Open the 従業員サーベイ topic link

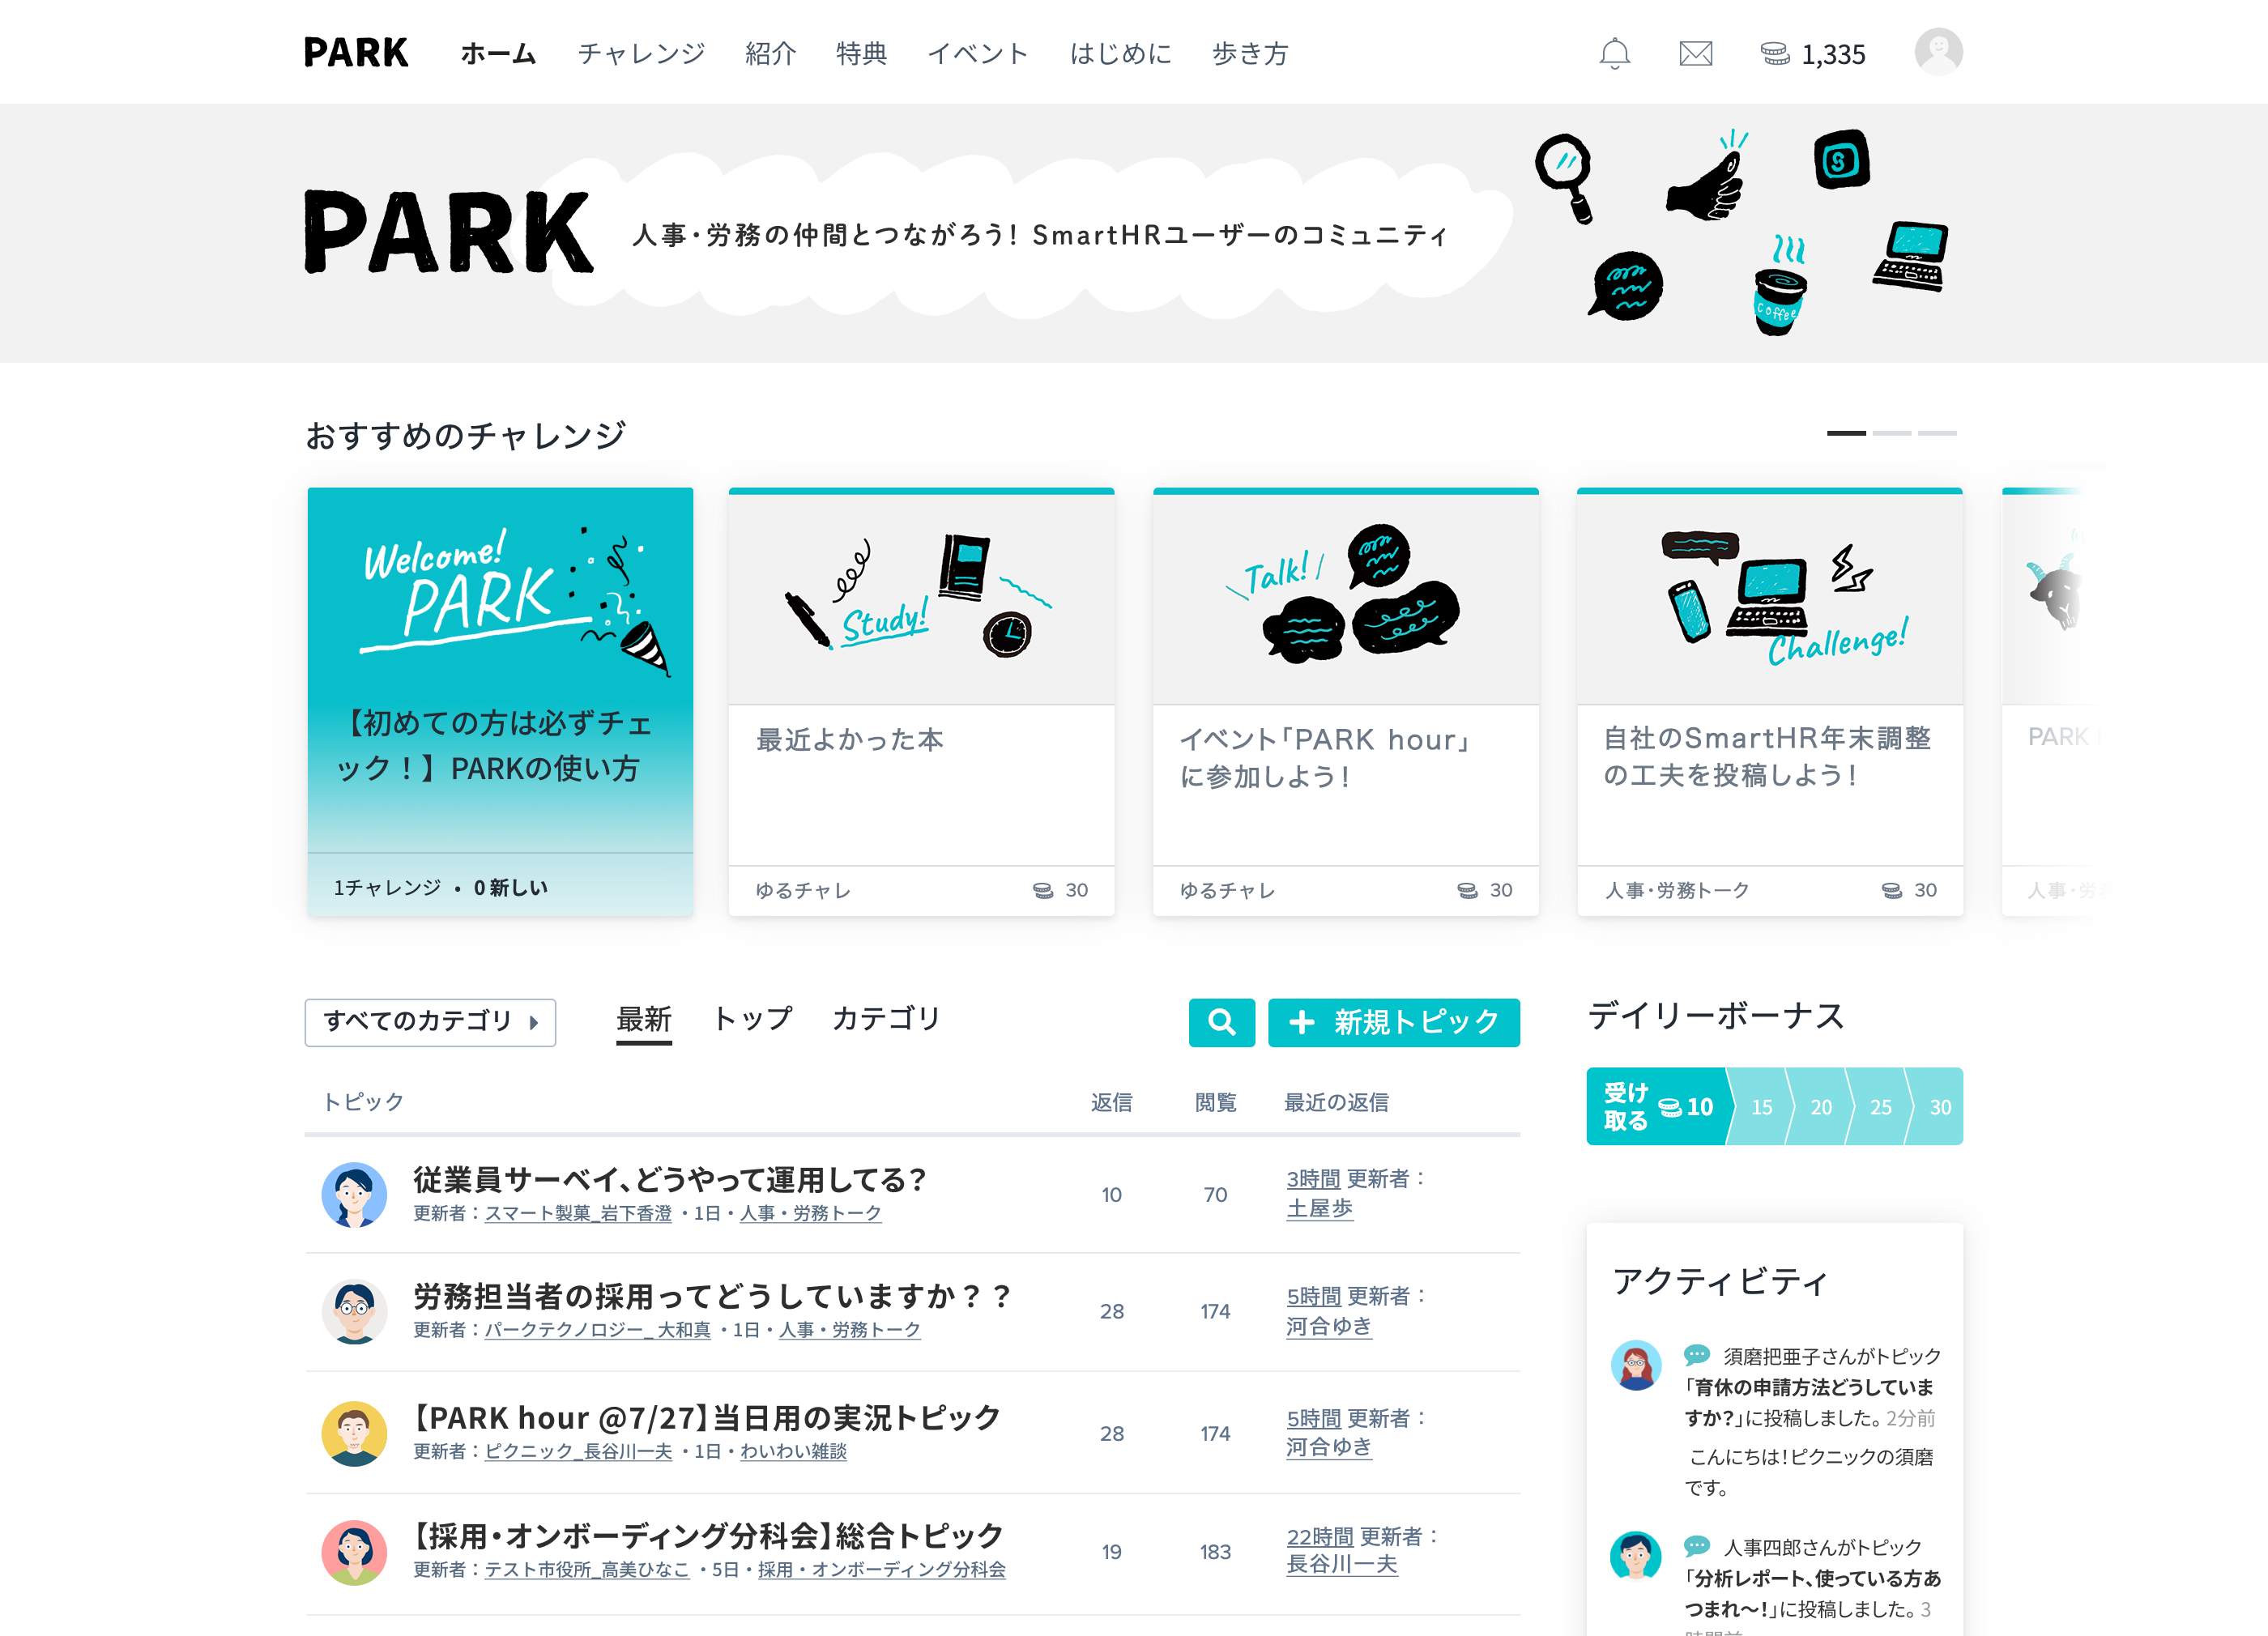coord(668,1180)
